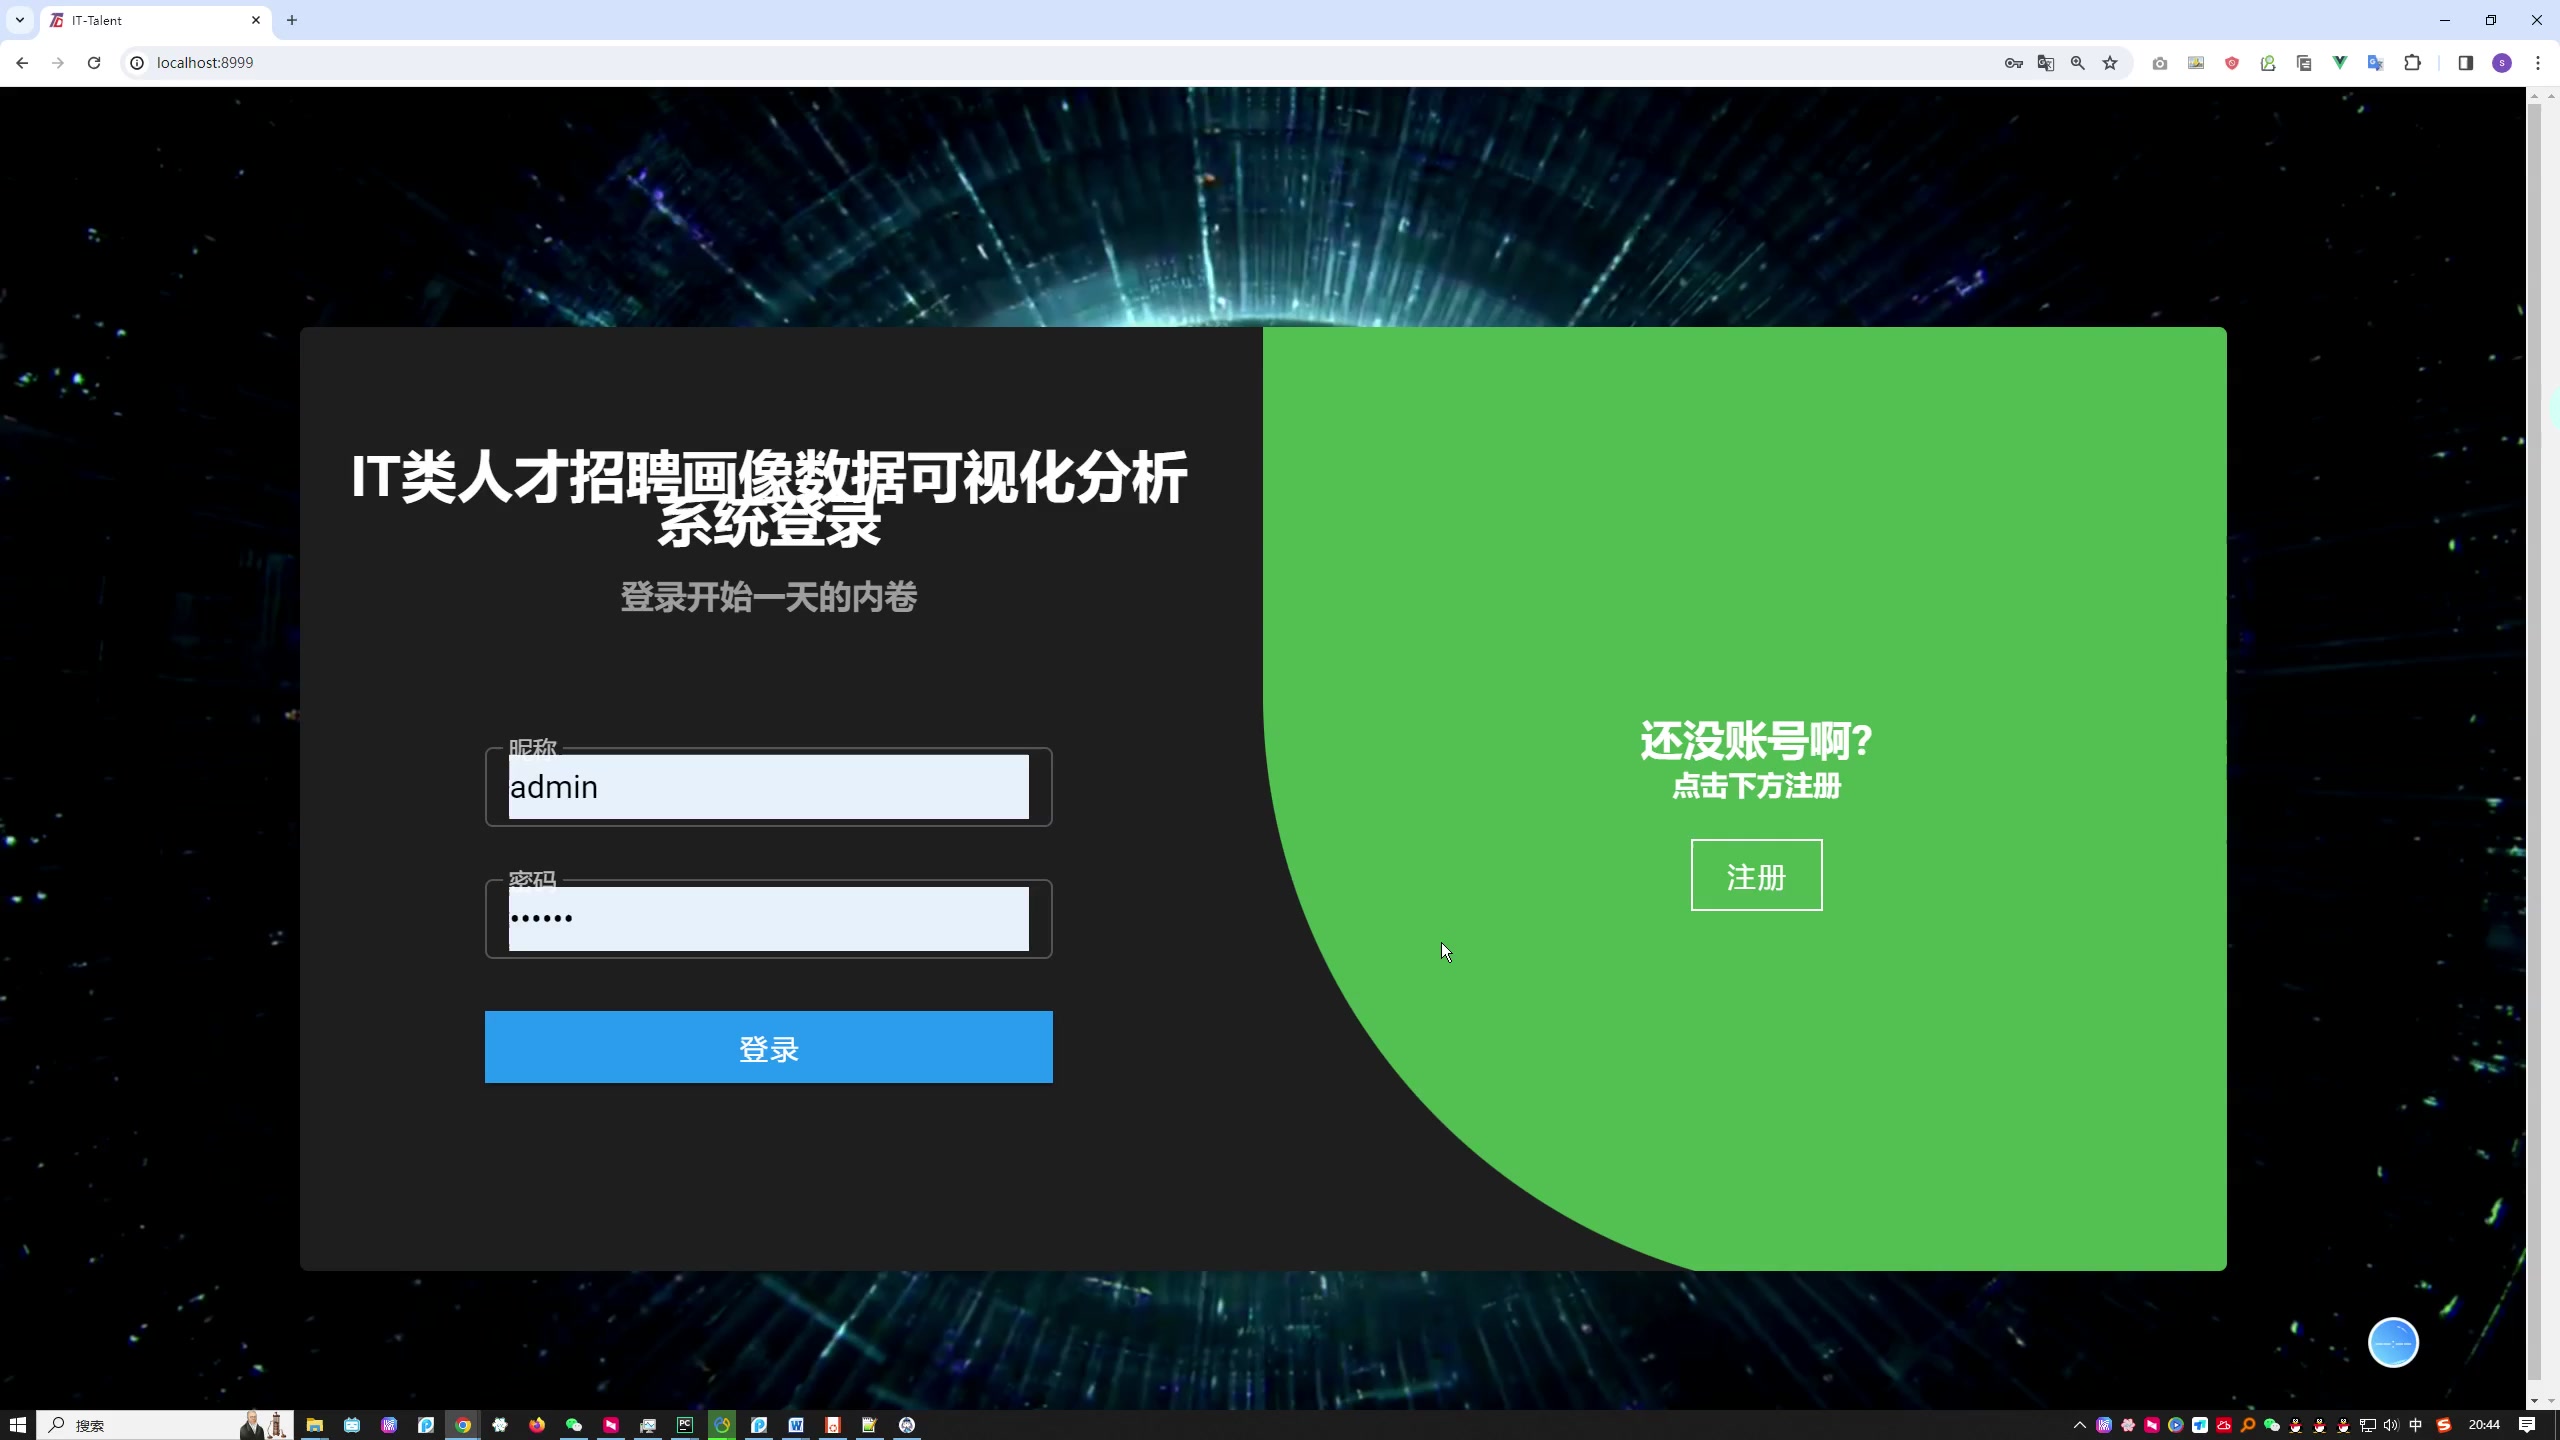The width and height of the screenshot is (2560, 1440).
Task: Click the browser refresh/reload icon
Action: (x=93, y=62)
